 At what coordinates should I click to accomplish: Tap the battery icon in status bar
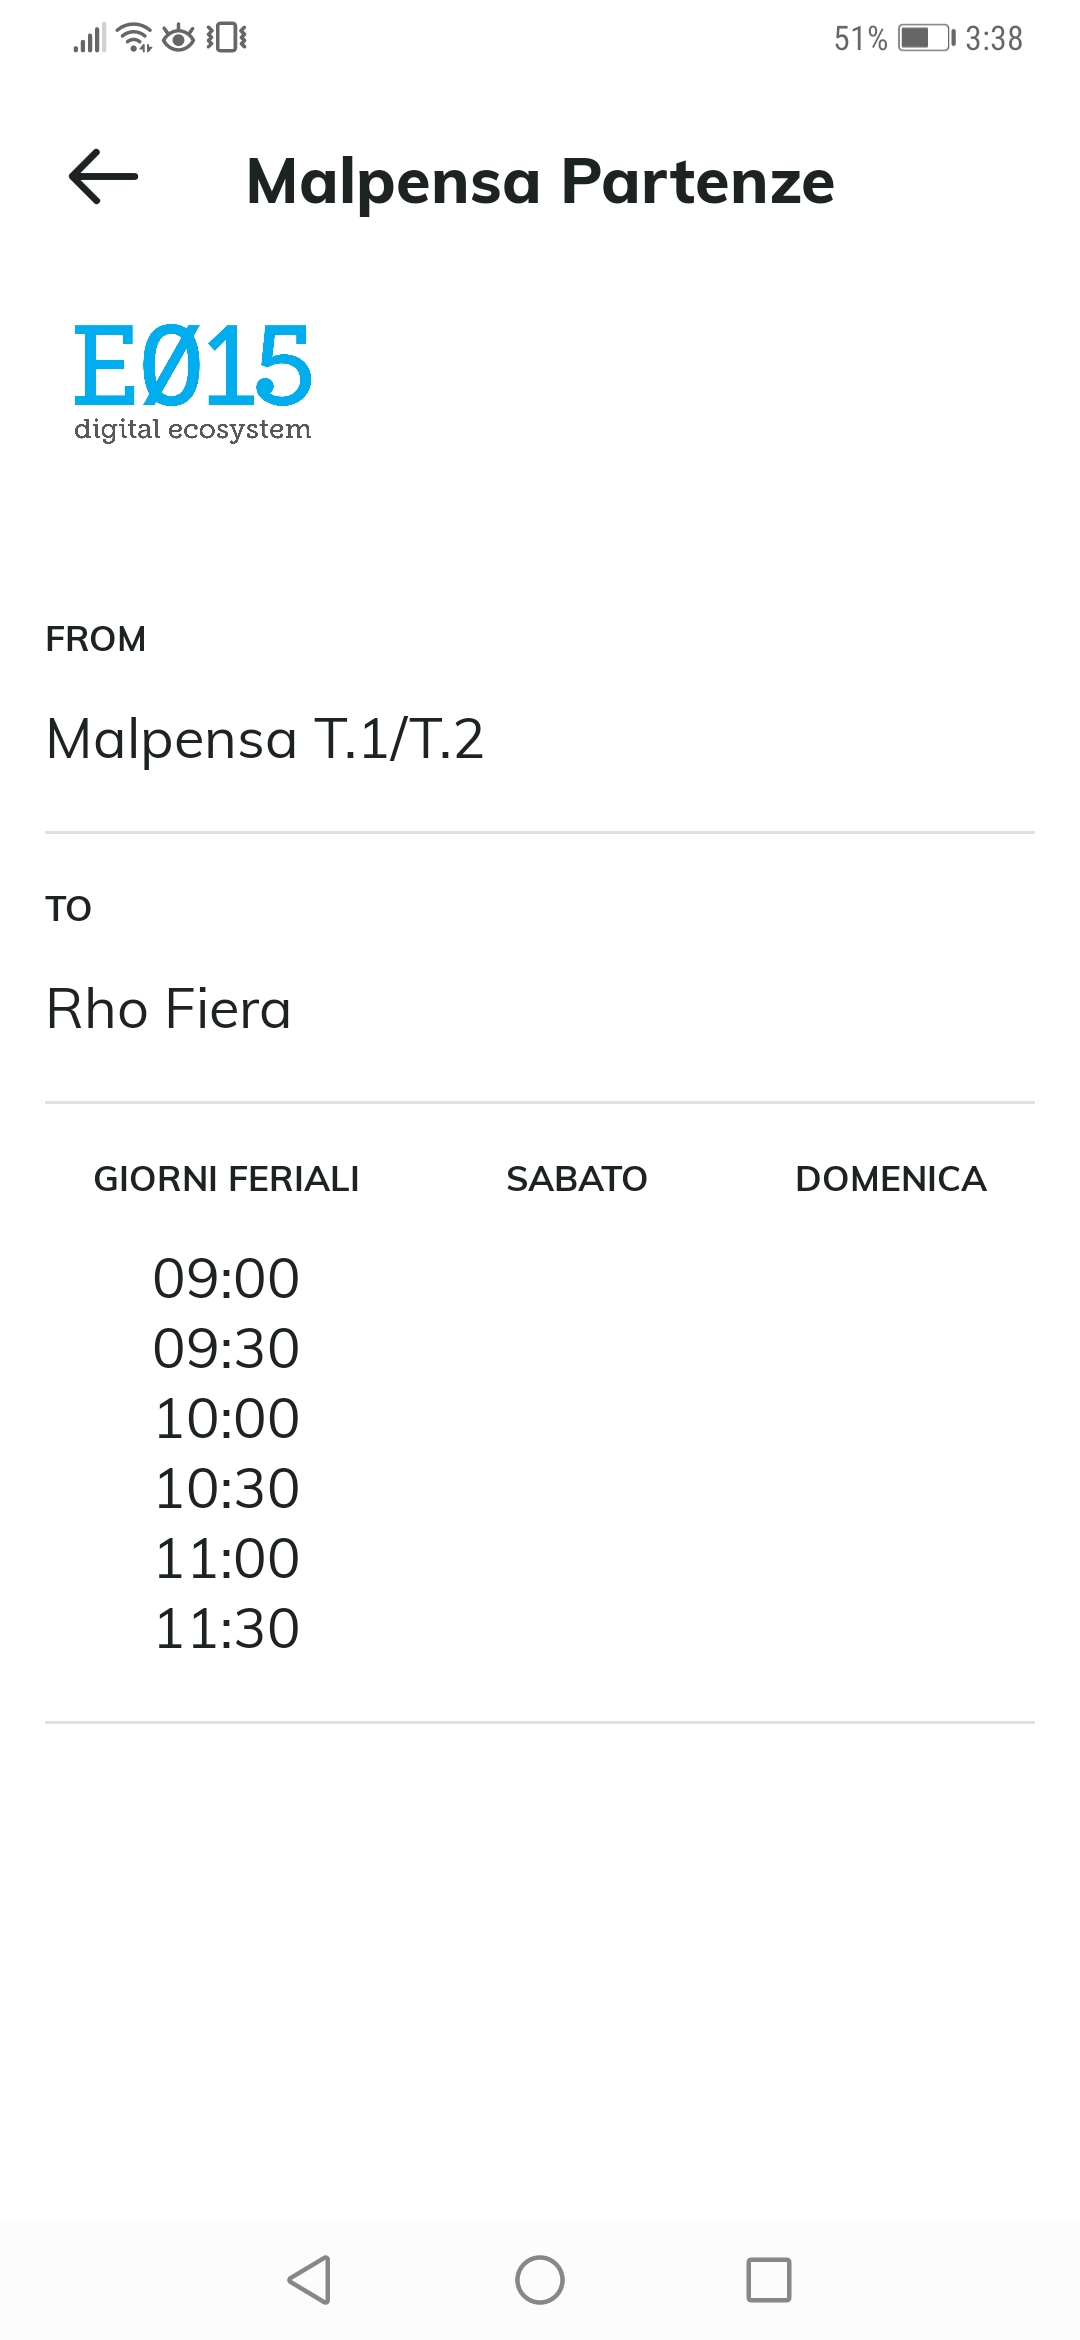pyautogui.click(x=925, y=38)
